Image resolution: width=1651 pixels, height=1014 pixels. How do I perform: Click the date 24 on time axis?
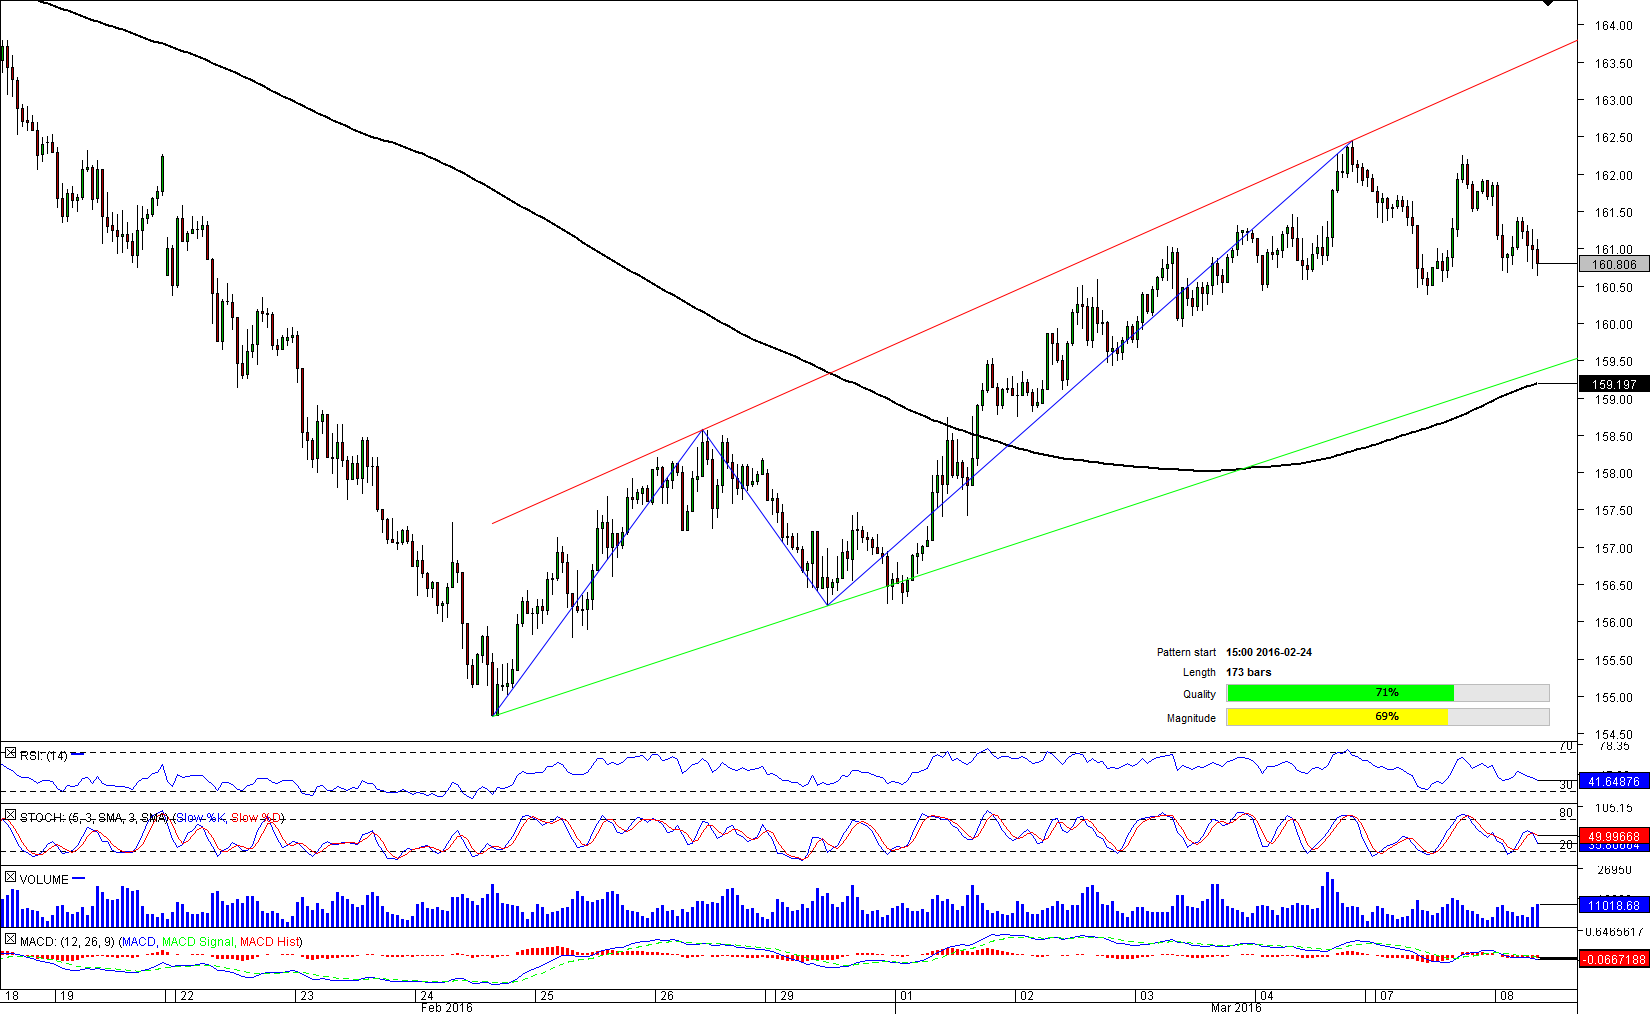[427, 996]
